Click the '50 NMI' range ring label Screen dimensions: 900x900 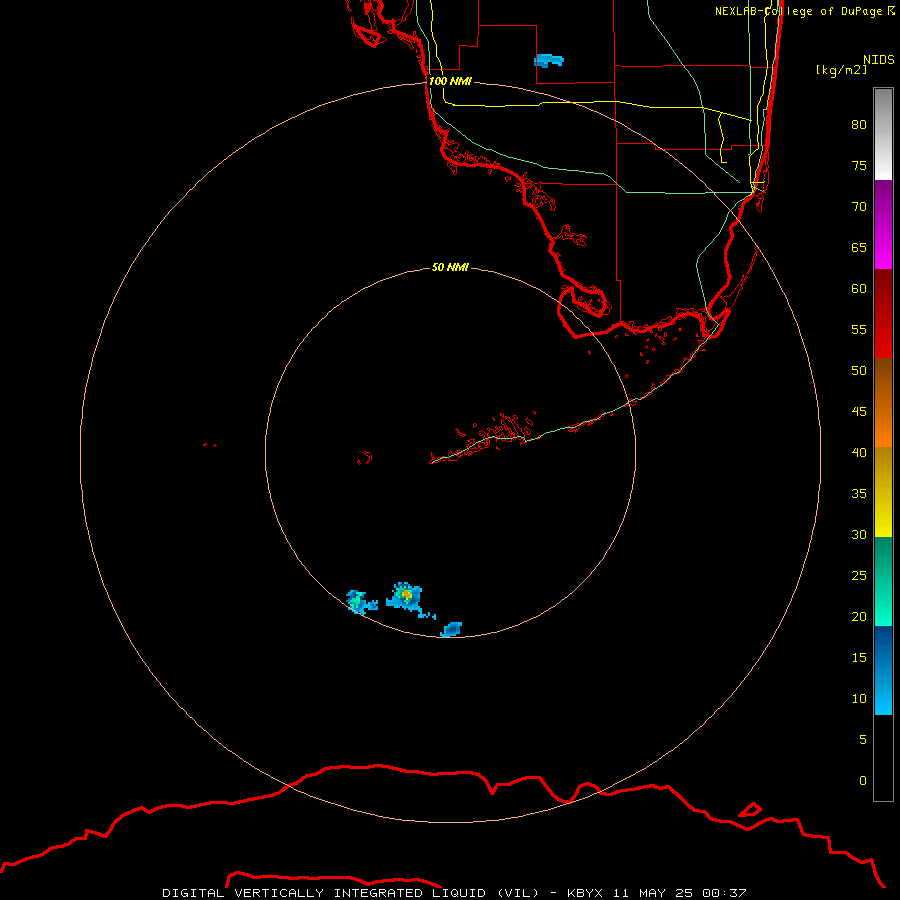pos(450,267)
